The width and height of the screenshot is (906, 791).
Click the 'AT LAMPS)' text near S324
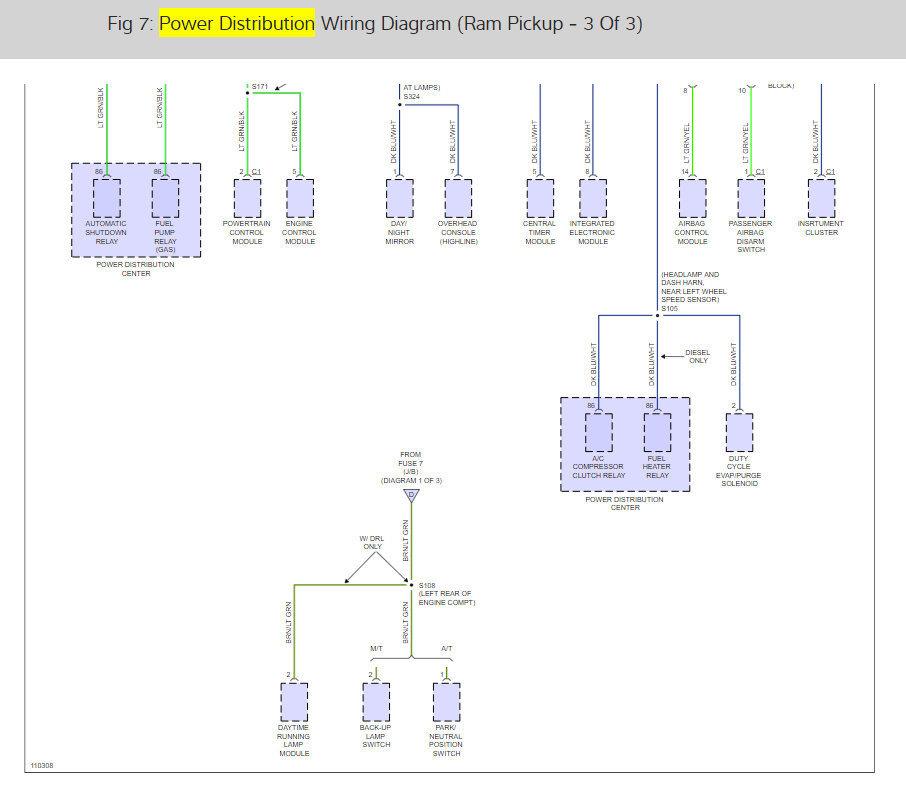[422, 87]
